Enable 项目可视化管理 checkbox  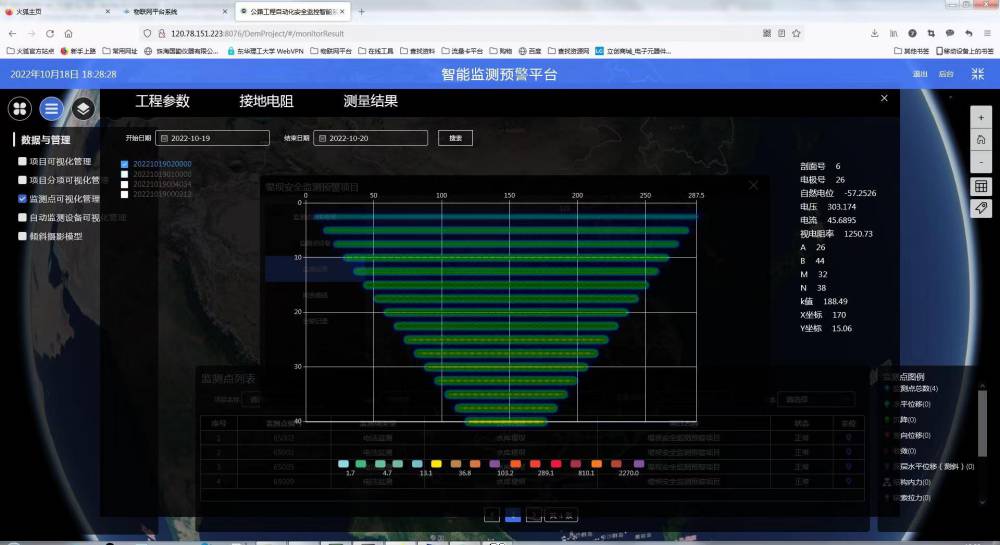(23, 161)
